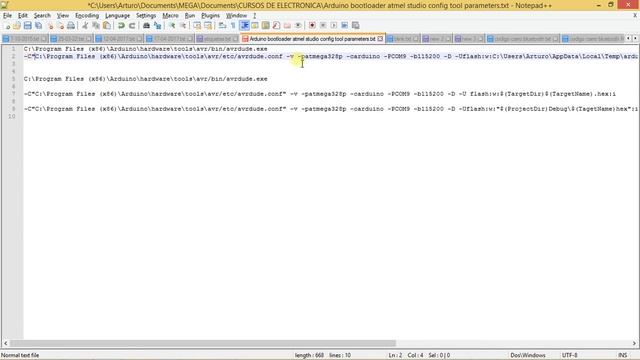The image size is (640, 360).
Task: Click the Close All toolbar icon
Action: (60, 26)
